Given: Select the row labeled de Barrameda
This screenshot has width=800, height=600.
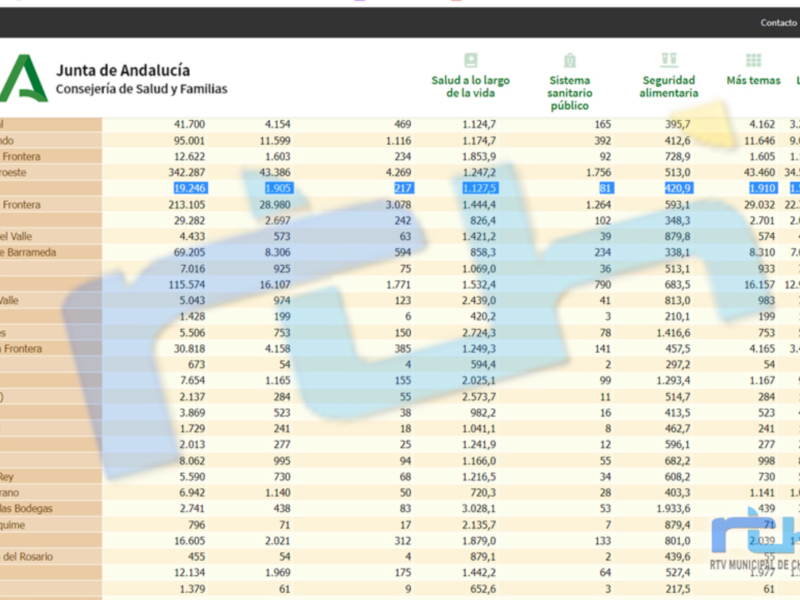Looking at the screenshot, I should coord(50,252).
